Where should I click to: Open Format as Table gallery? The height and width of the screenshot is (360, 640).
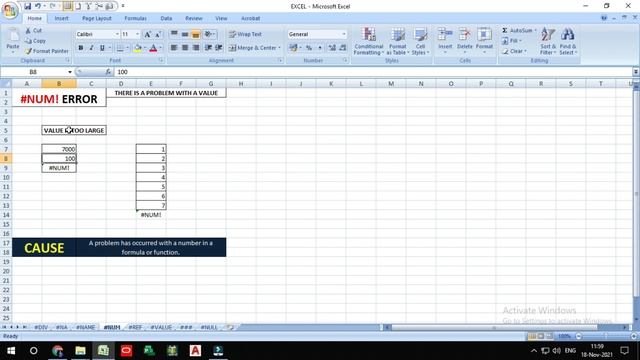pyautogui.click(x=397, y=41)
